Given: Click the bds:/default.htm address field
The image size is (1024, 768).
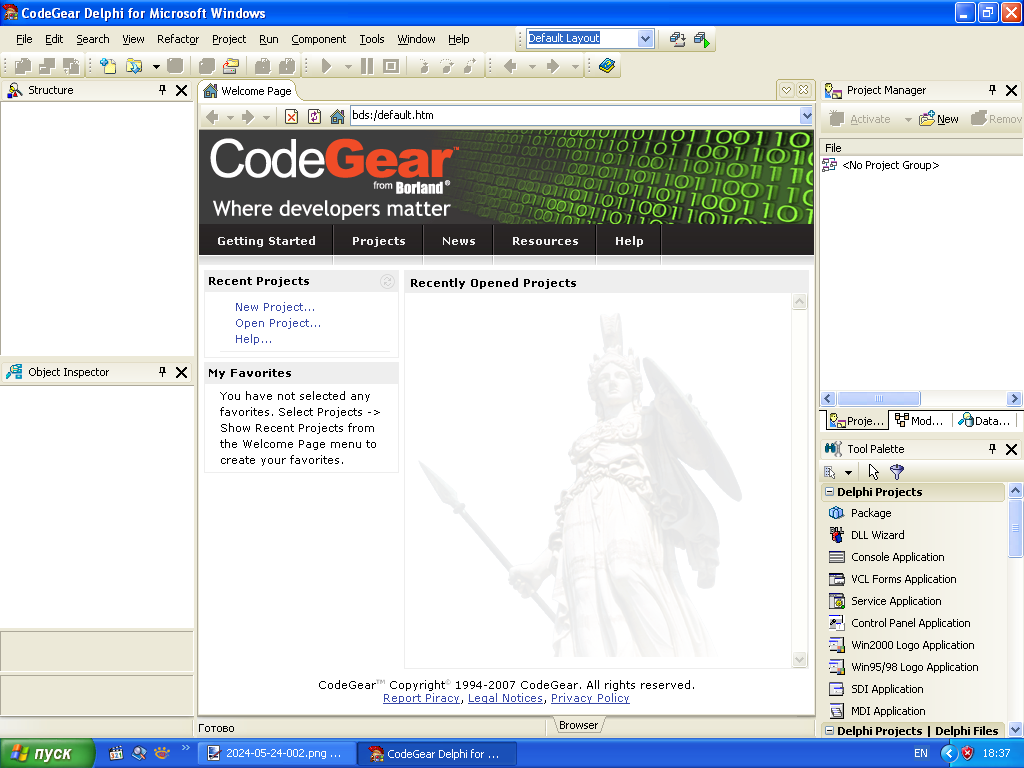Looking at the screenshot, I should click(x=575, y=116).
